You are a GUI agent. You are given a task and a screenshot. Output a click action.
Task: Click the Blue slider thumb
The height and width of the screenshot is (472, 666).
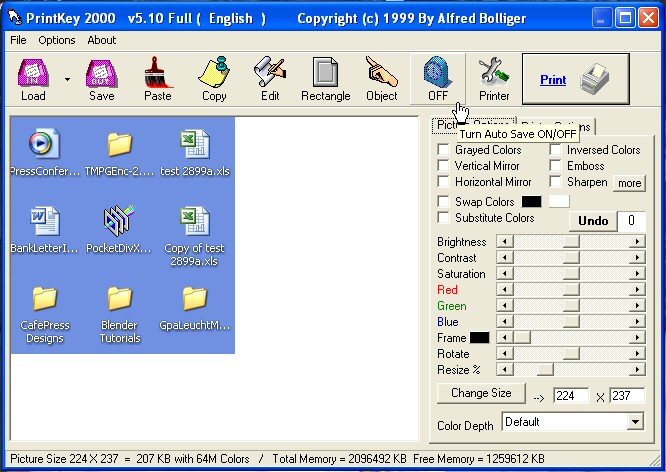572,322
